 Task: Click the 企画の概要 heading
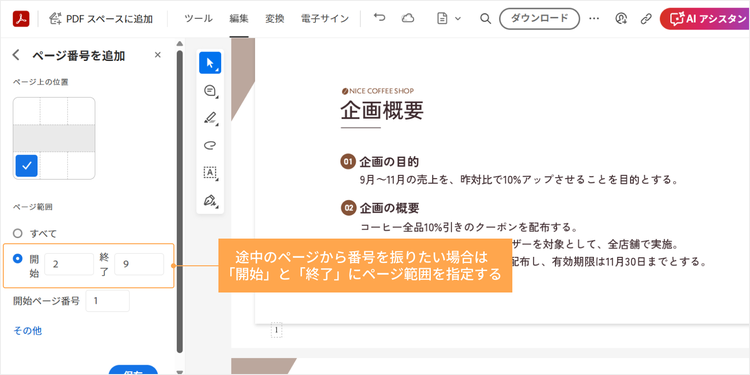click(x=389, y=208)
